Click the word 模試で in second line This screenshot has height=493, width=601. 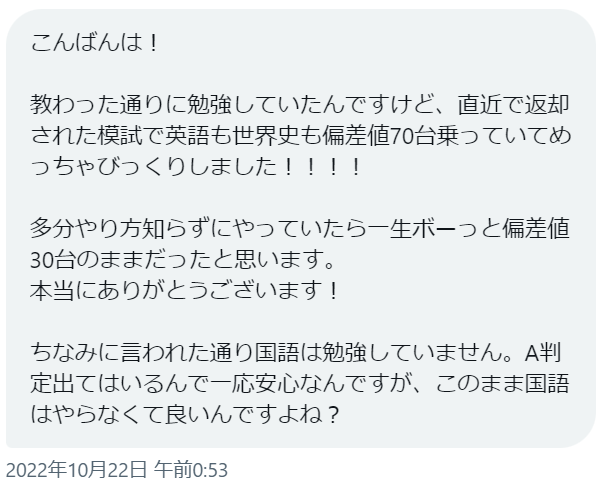[131, 136]
